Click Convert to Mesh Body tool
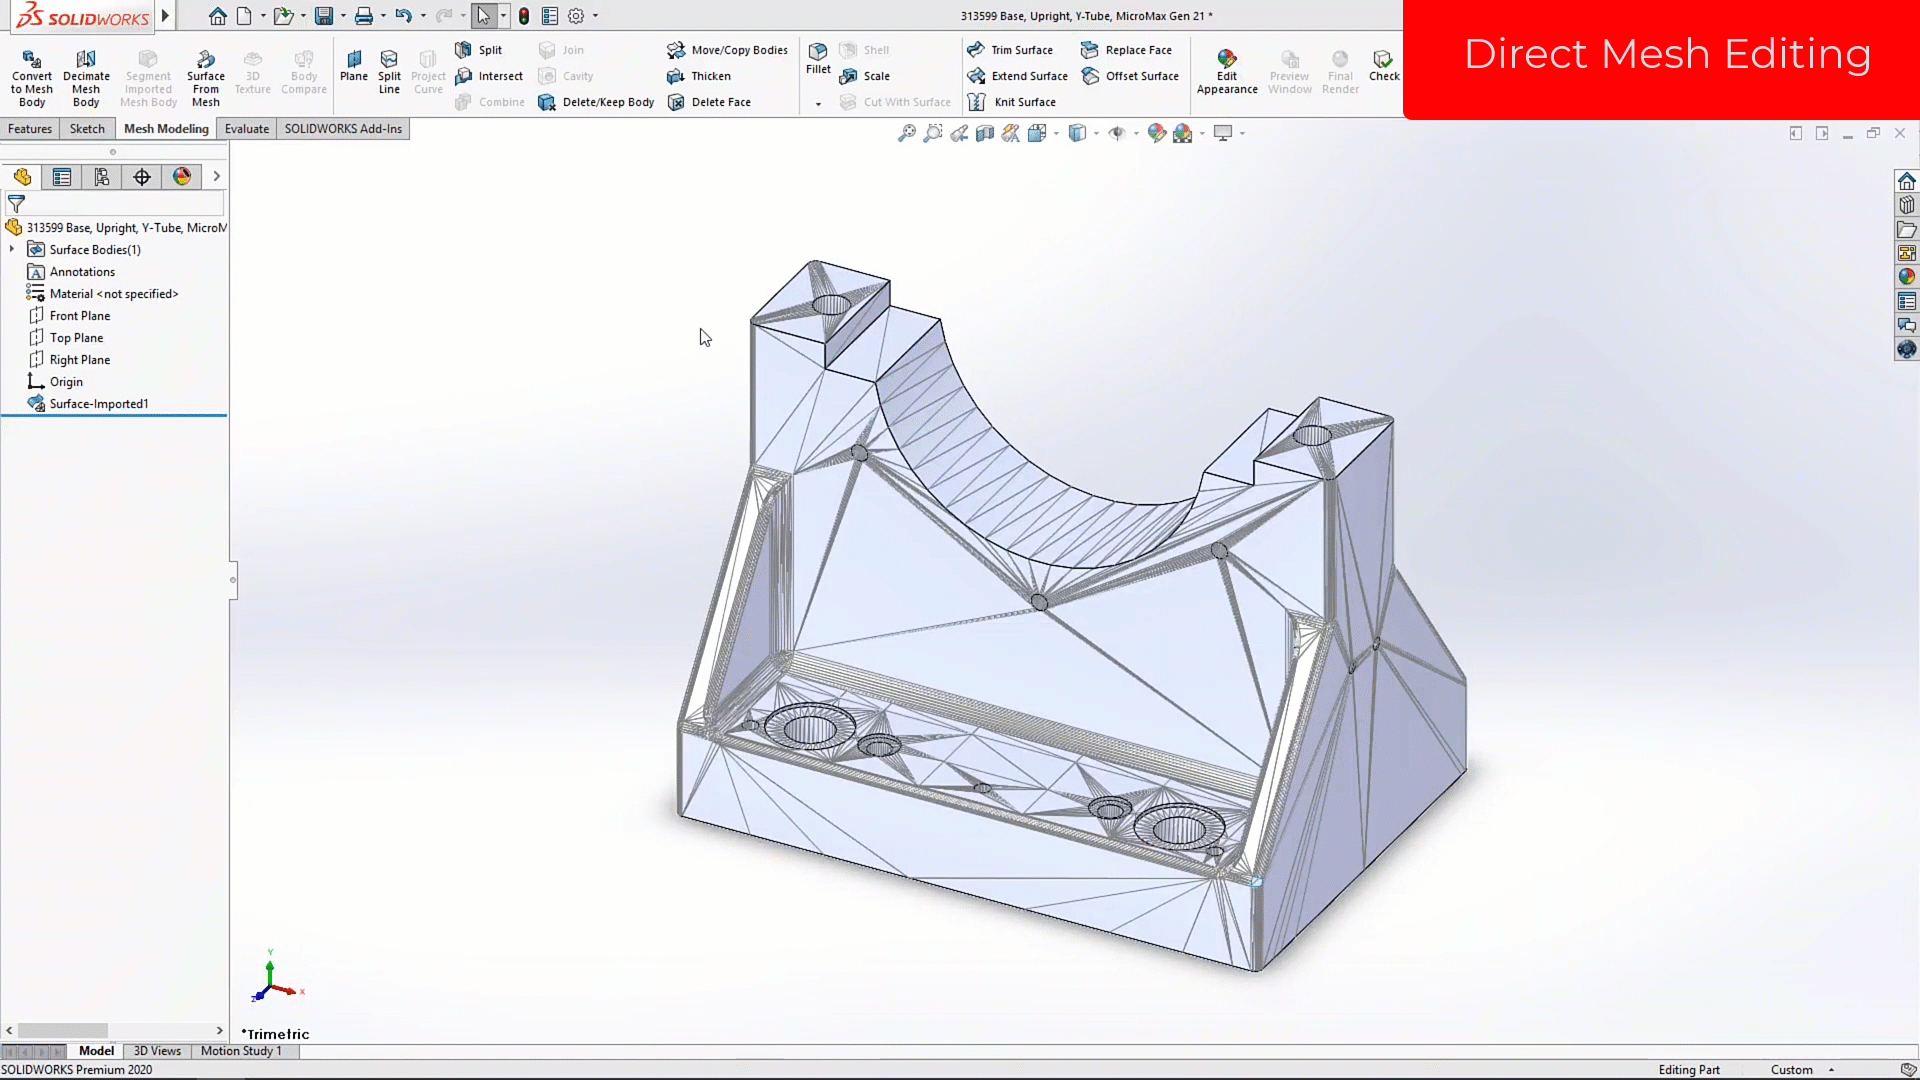 point(32,77)
